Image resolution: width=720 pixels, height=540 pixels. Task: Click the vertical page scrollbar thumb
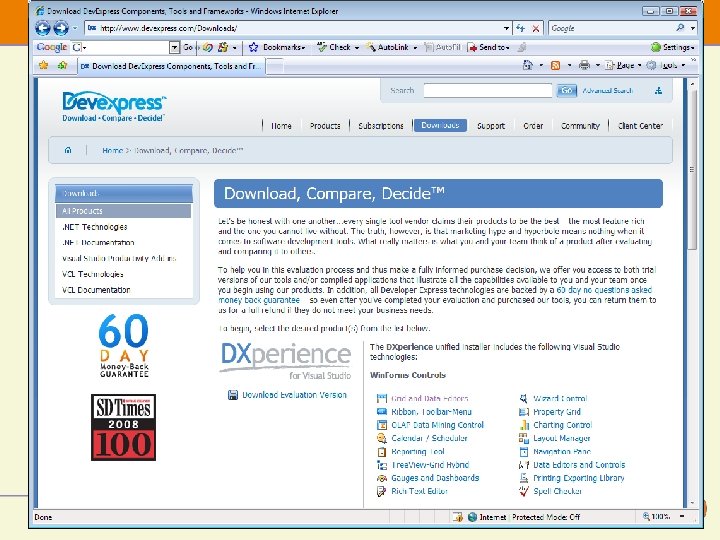pos(692,170)
